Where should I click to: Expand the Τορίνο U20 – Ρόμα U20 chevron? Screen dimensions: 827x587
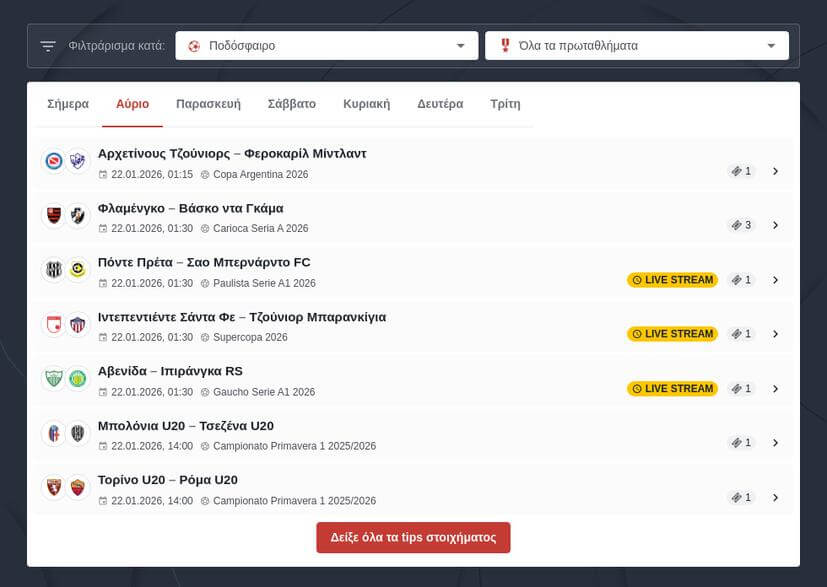pos(775,497)
